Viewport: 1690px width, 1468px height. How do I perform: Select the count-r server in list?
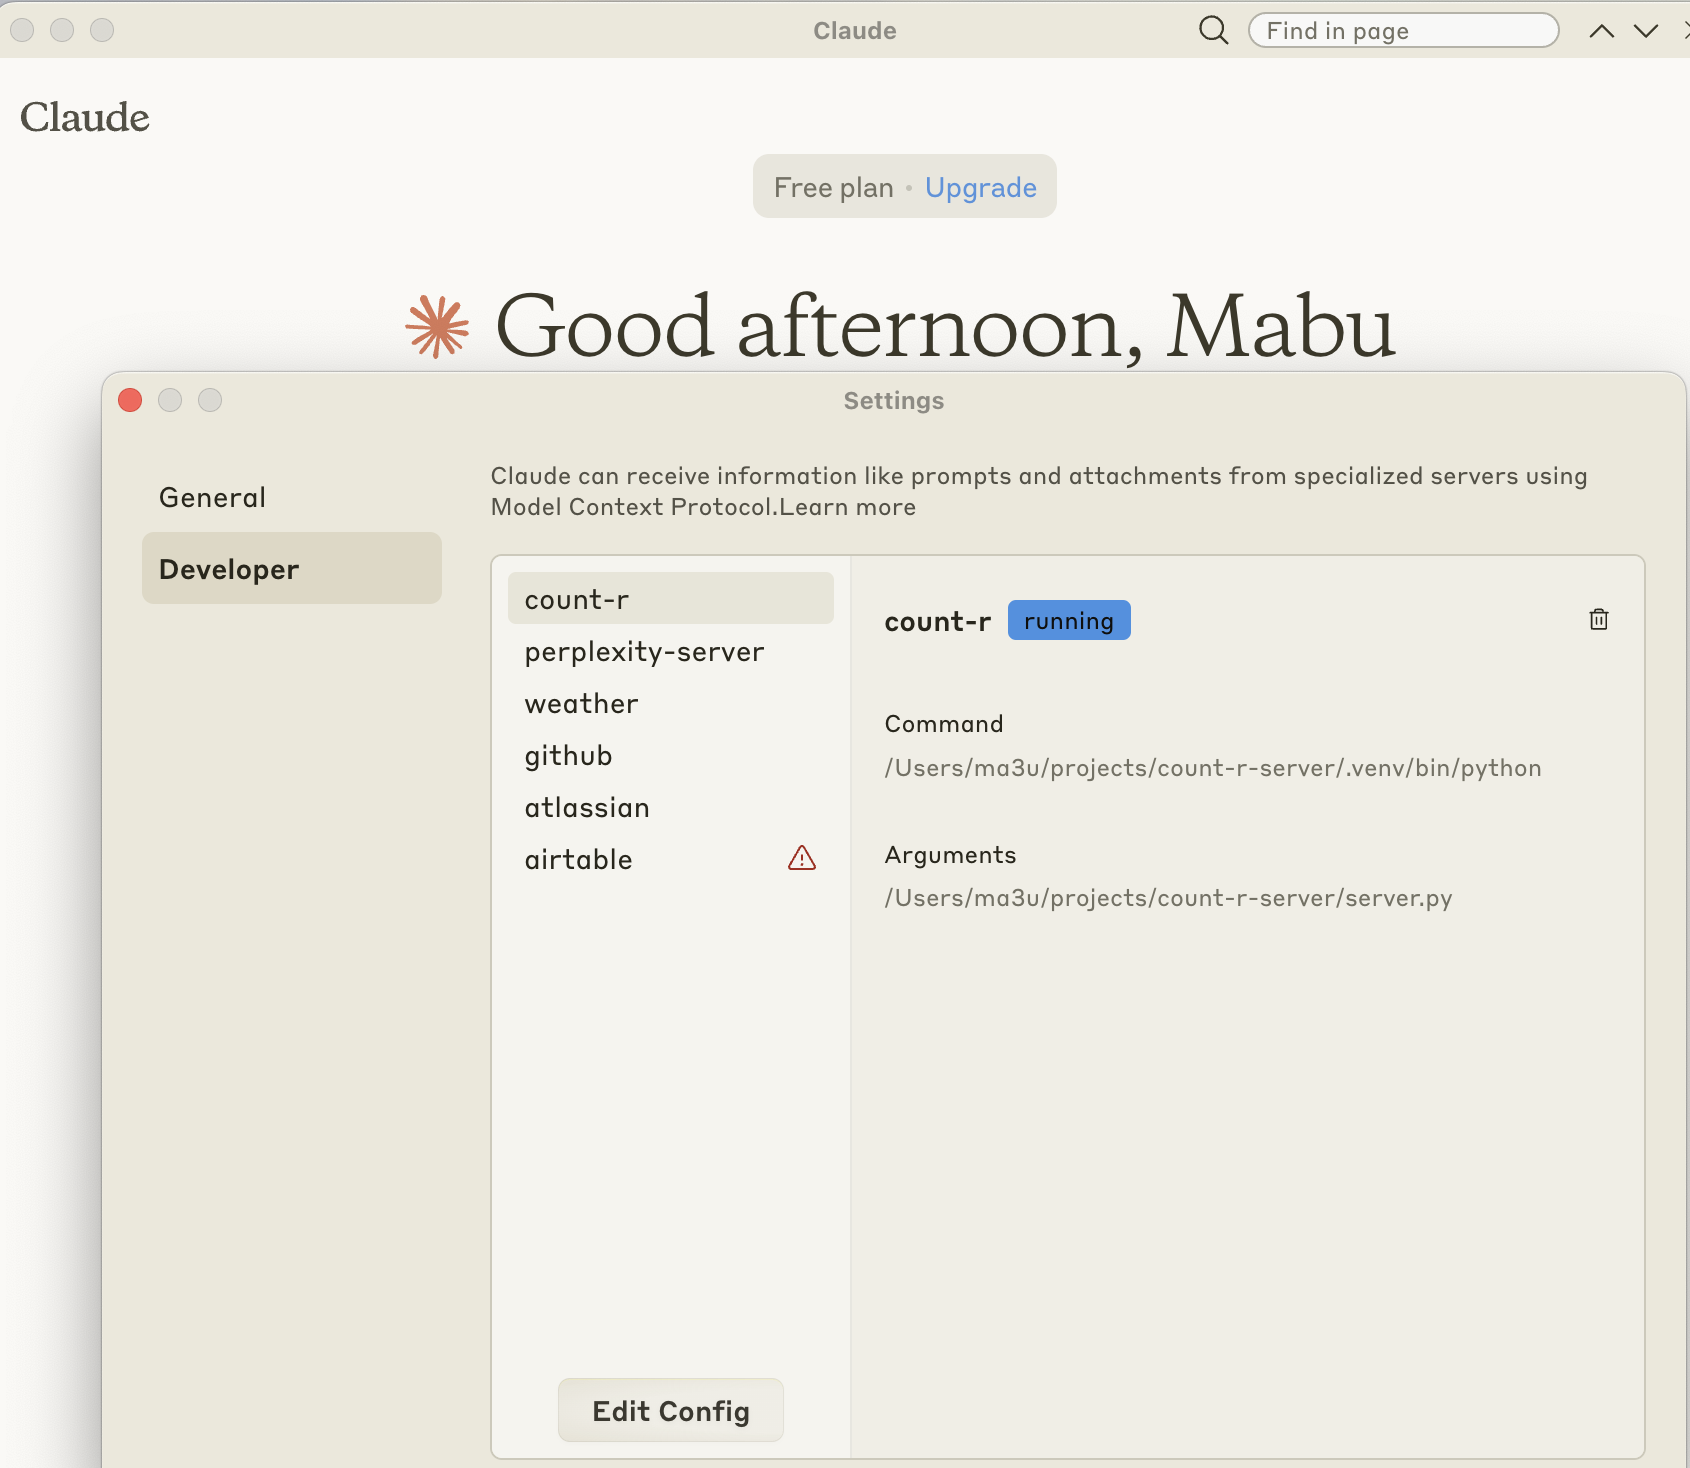670,598
